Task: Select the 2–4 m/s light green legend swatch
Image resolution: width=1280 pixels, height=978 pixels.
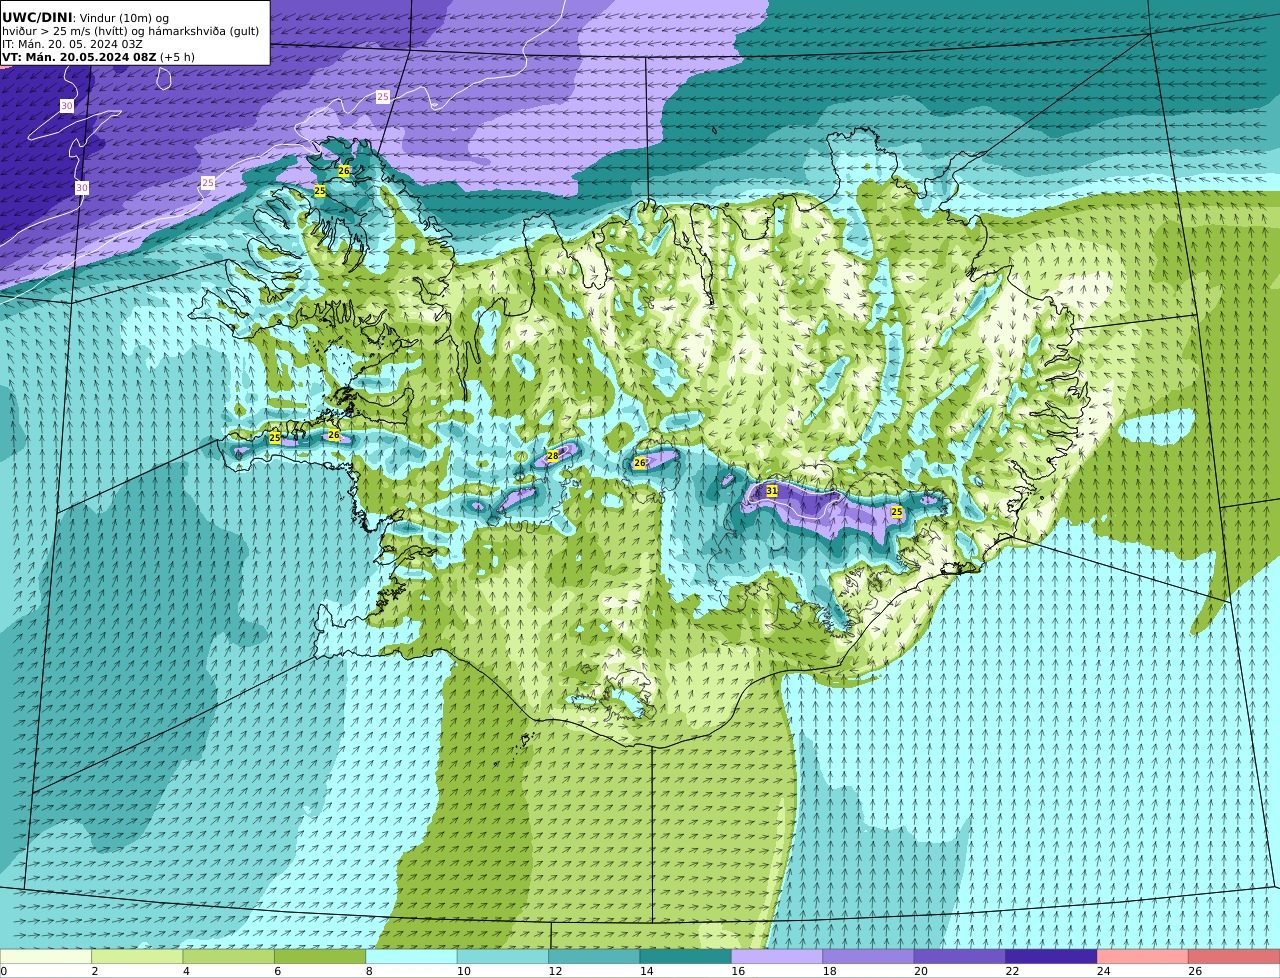Action: click(x=137, y=956)
